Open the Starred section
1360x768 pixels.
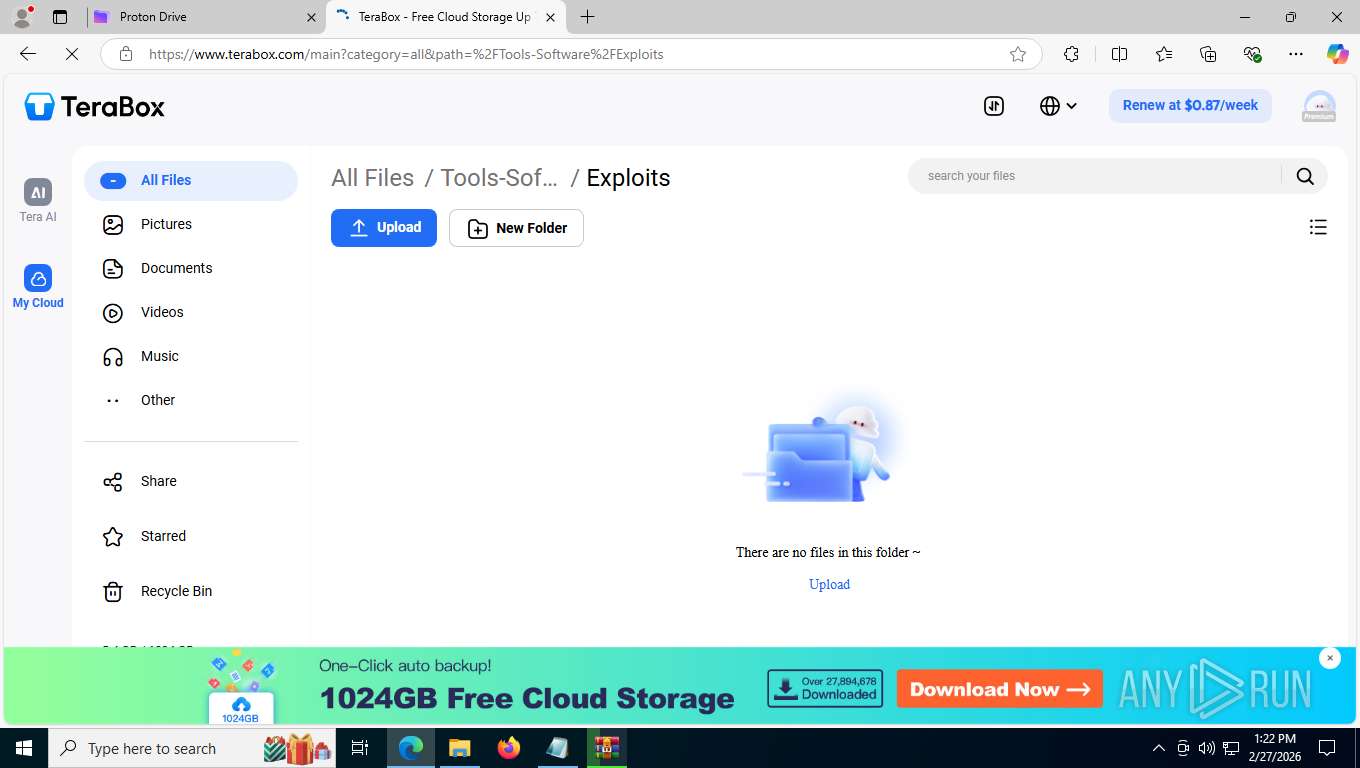click(191, 536)
